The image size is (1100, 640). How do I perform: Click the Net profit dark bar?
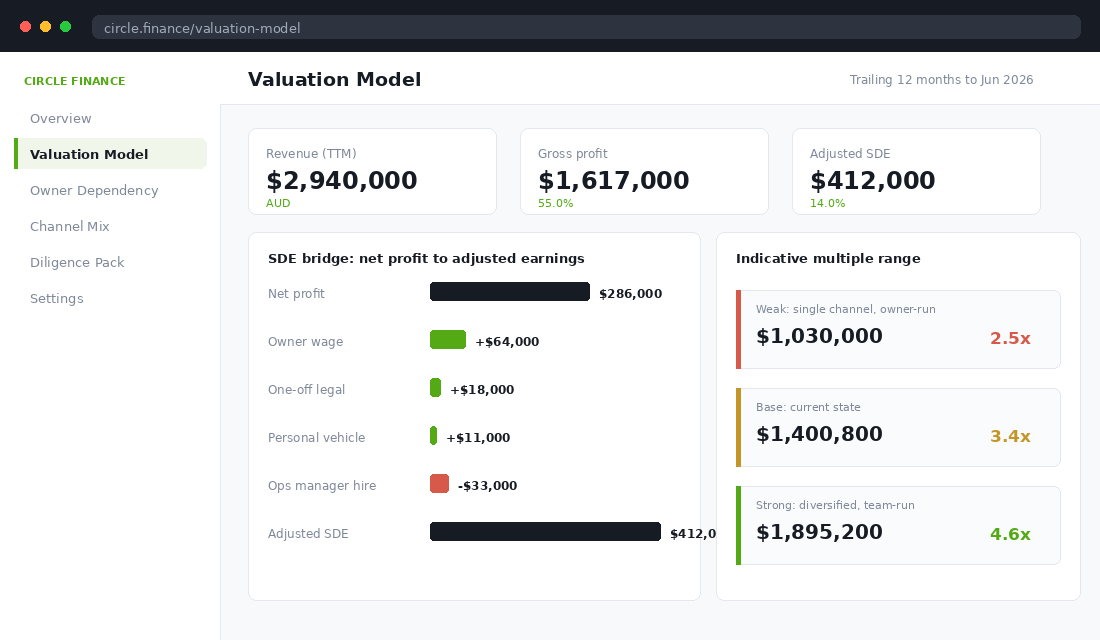(510, 291)
